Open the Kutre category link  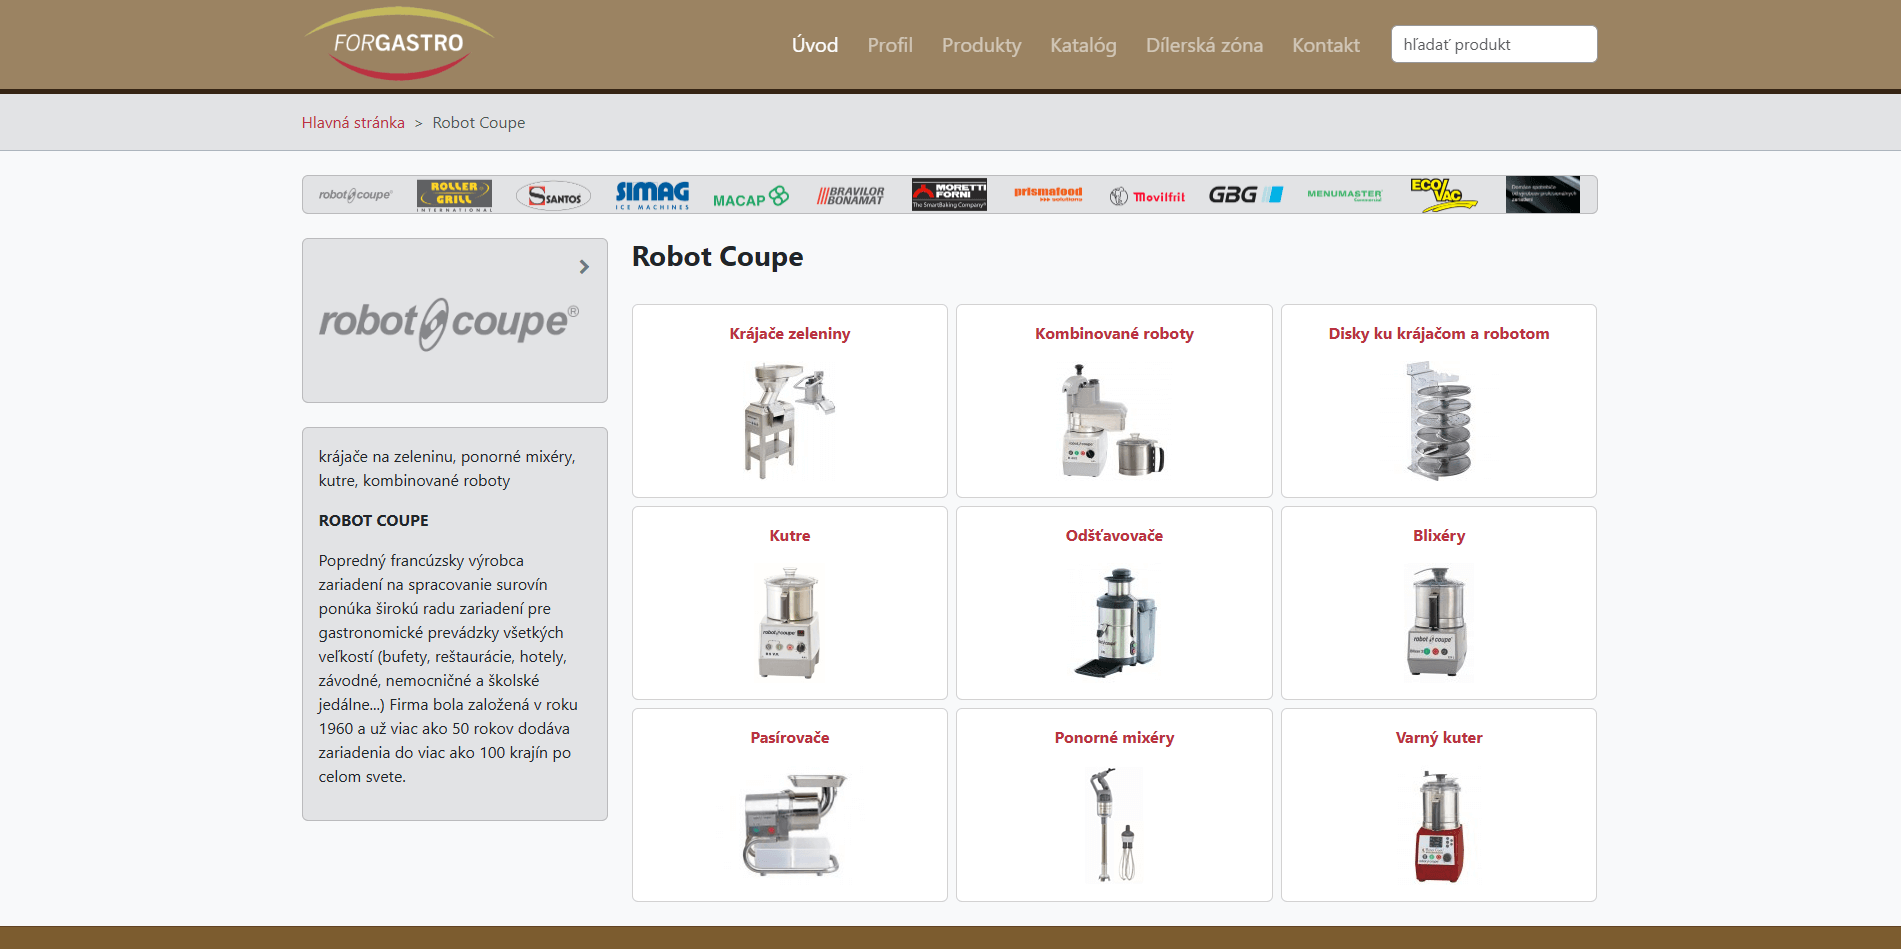click(x=790, y=536)
